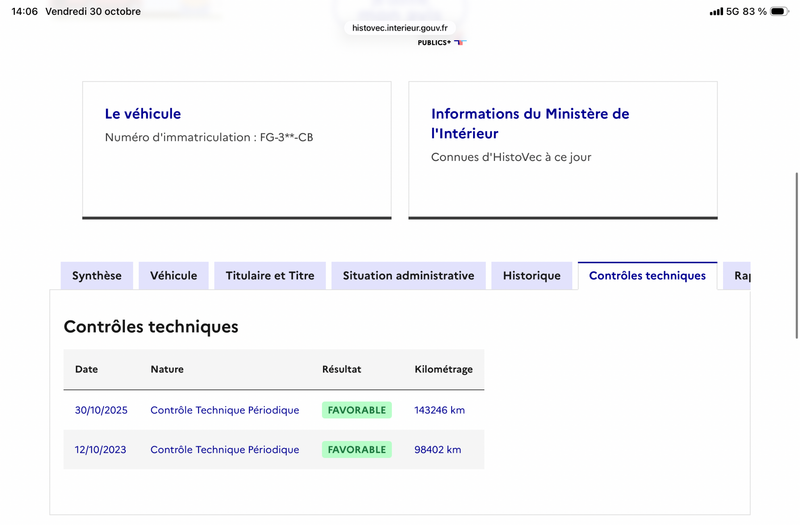Click the mileage 98402 km
Image resolution: width=800 pixels, height=525 pixels.
pos(438,449)
